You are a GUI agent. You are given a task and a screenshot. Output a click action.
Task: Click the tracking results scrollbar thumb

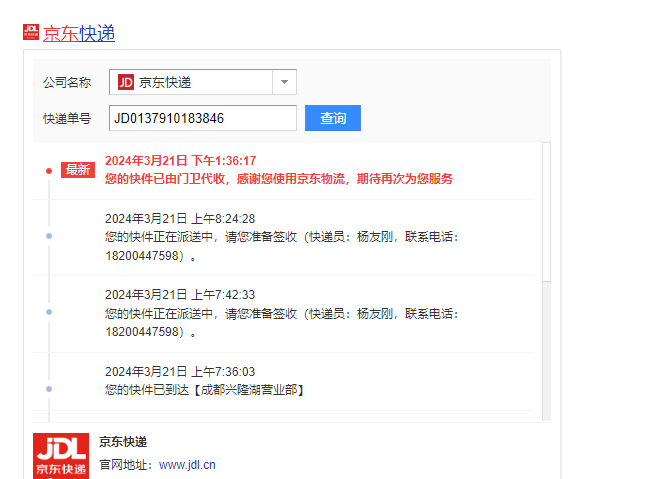tap(547, 212)
